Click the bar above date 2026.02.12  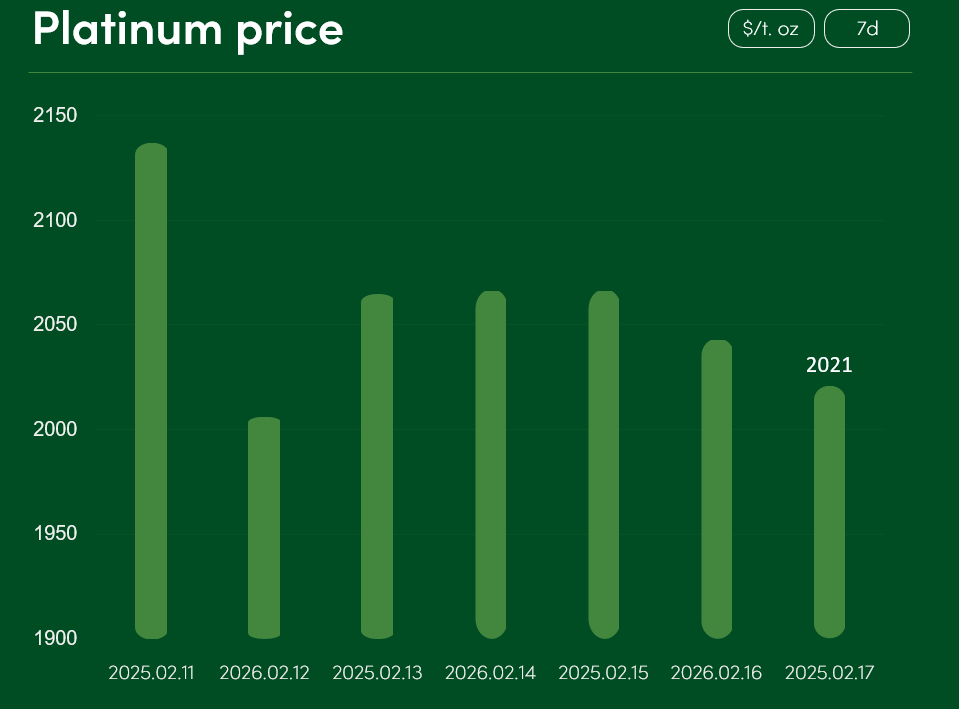pos(264,527)
